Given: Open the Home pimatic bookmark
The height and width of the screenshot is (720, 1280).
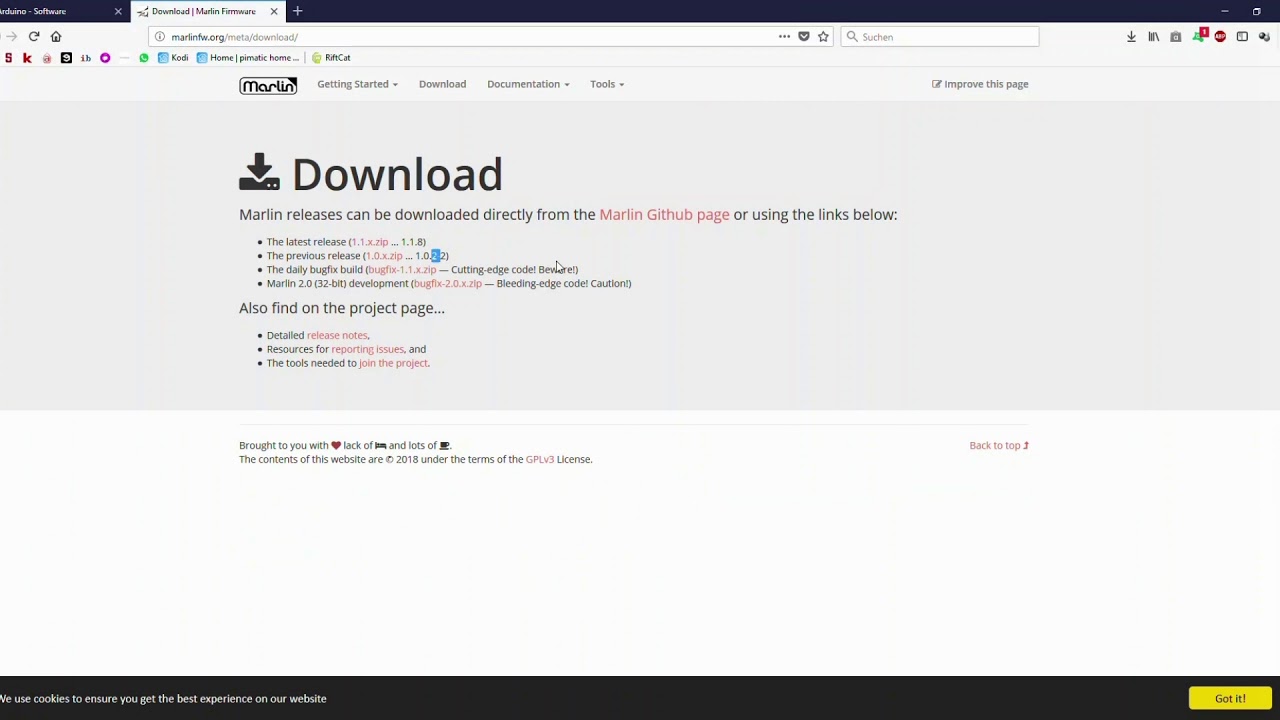Looking at the screenshot, I should pos(247,58).
